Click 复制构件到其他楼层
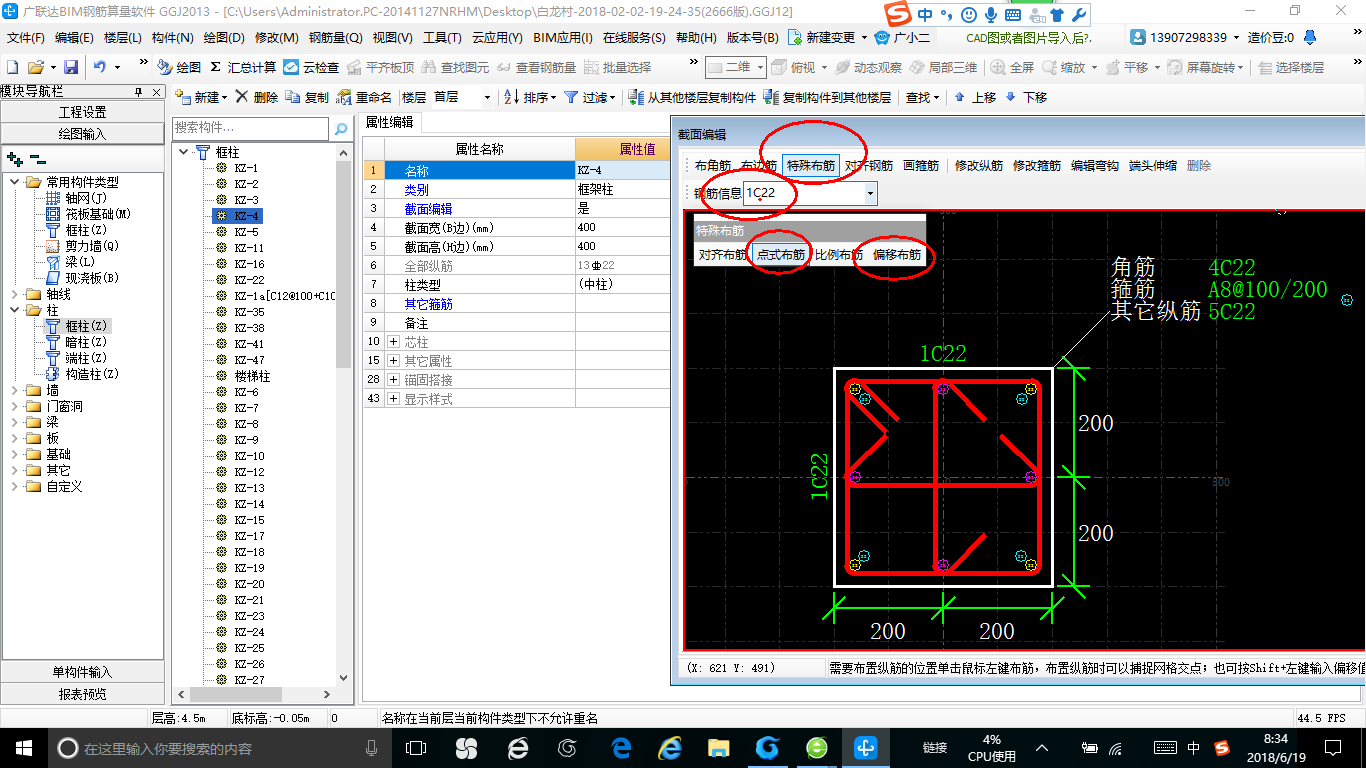 click(x=827, y=97)
